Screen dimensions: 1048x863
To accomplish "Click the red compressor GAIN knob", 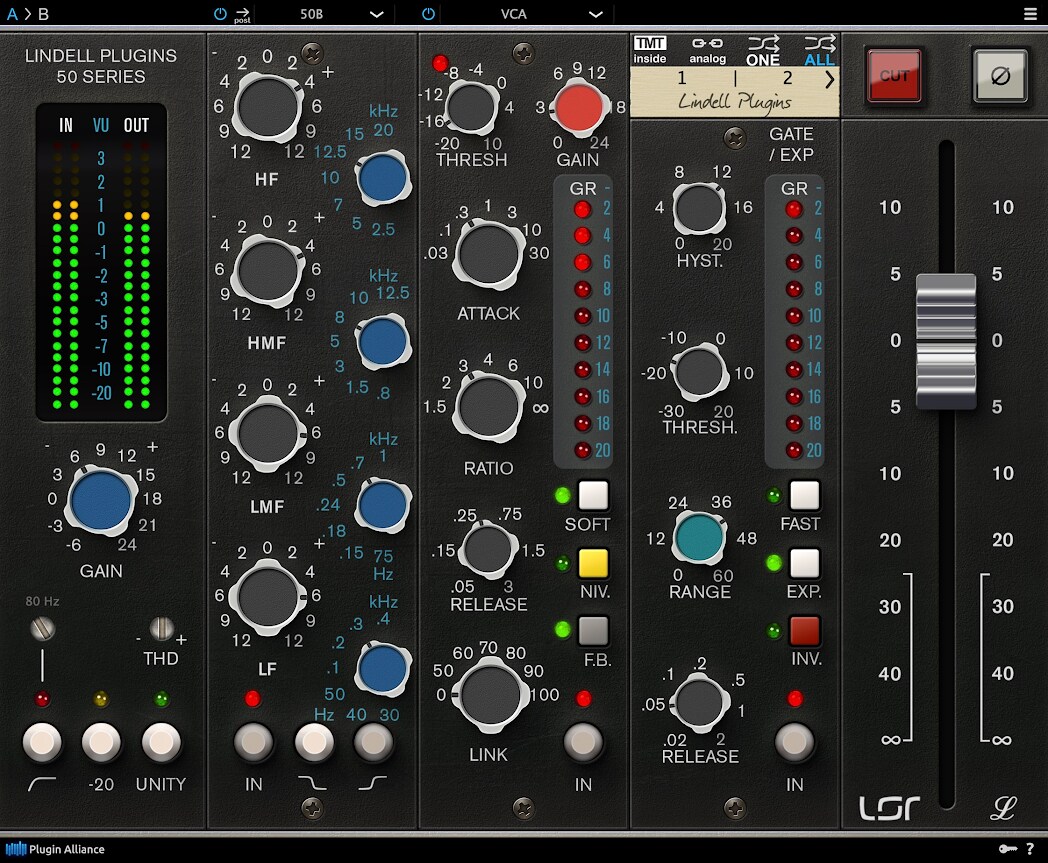I will 579,107.
